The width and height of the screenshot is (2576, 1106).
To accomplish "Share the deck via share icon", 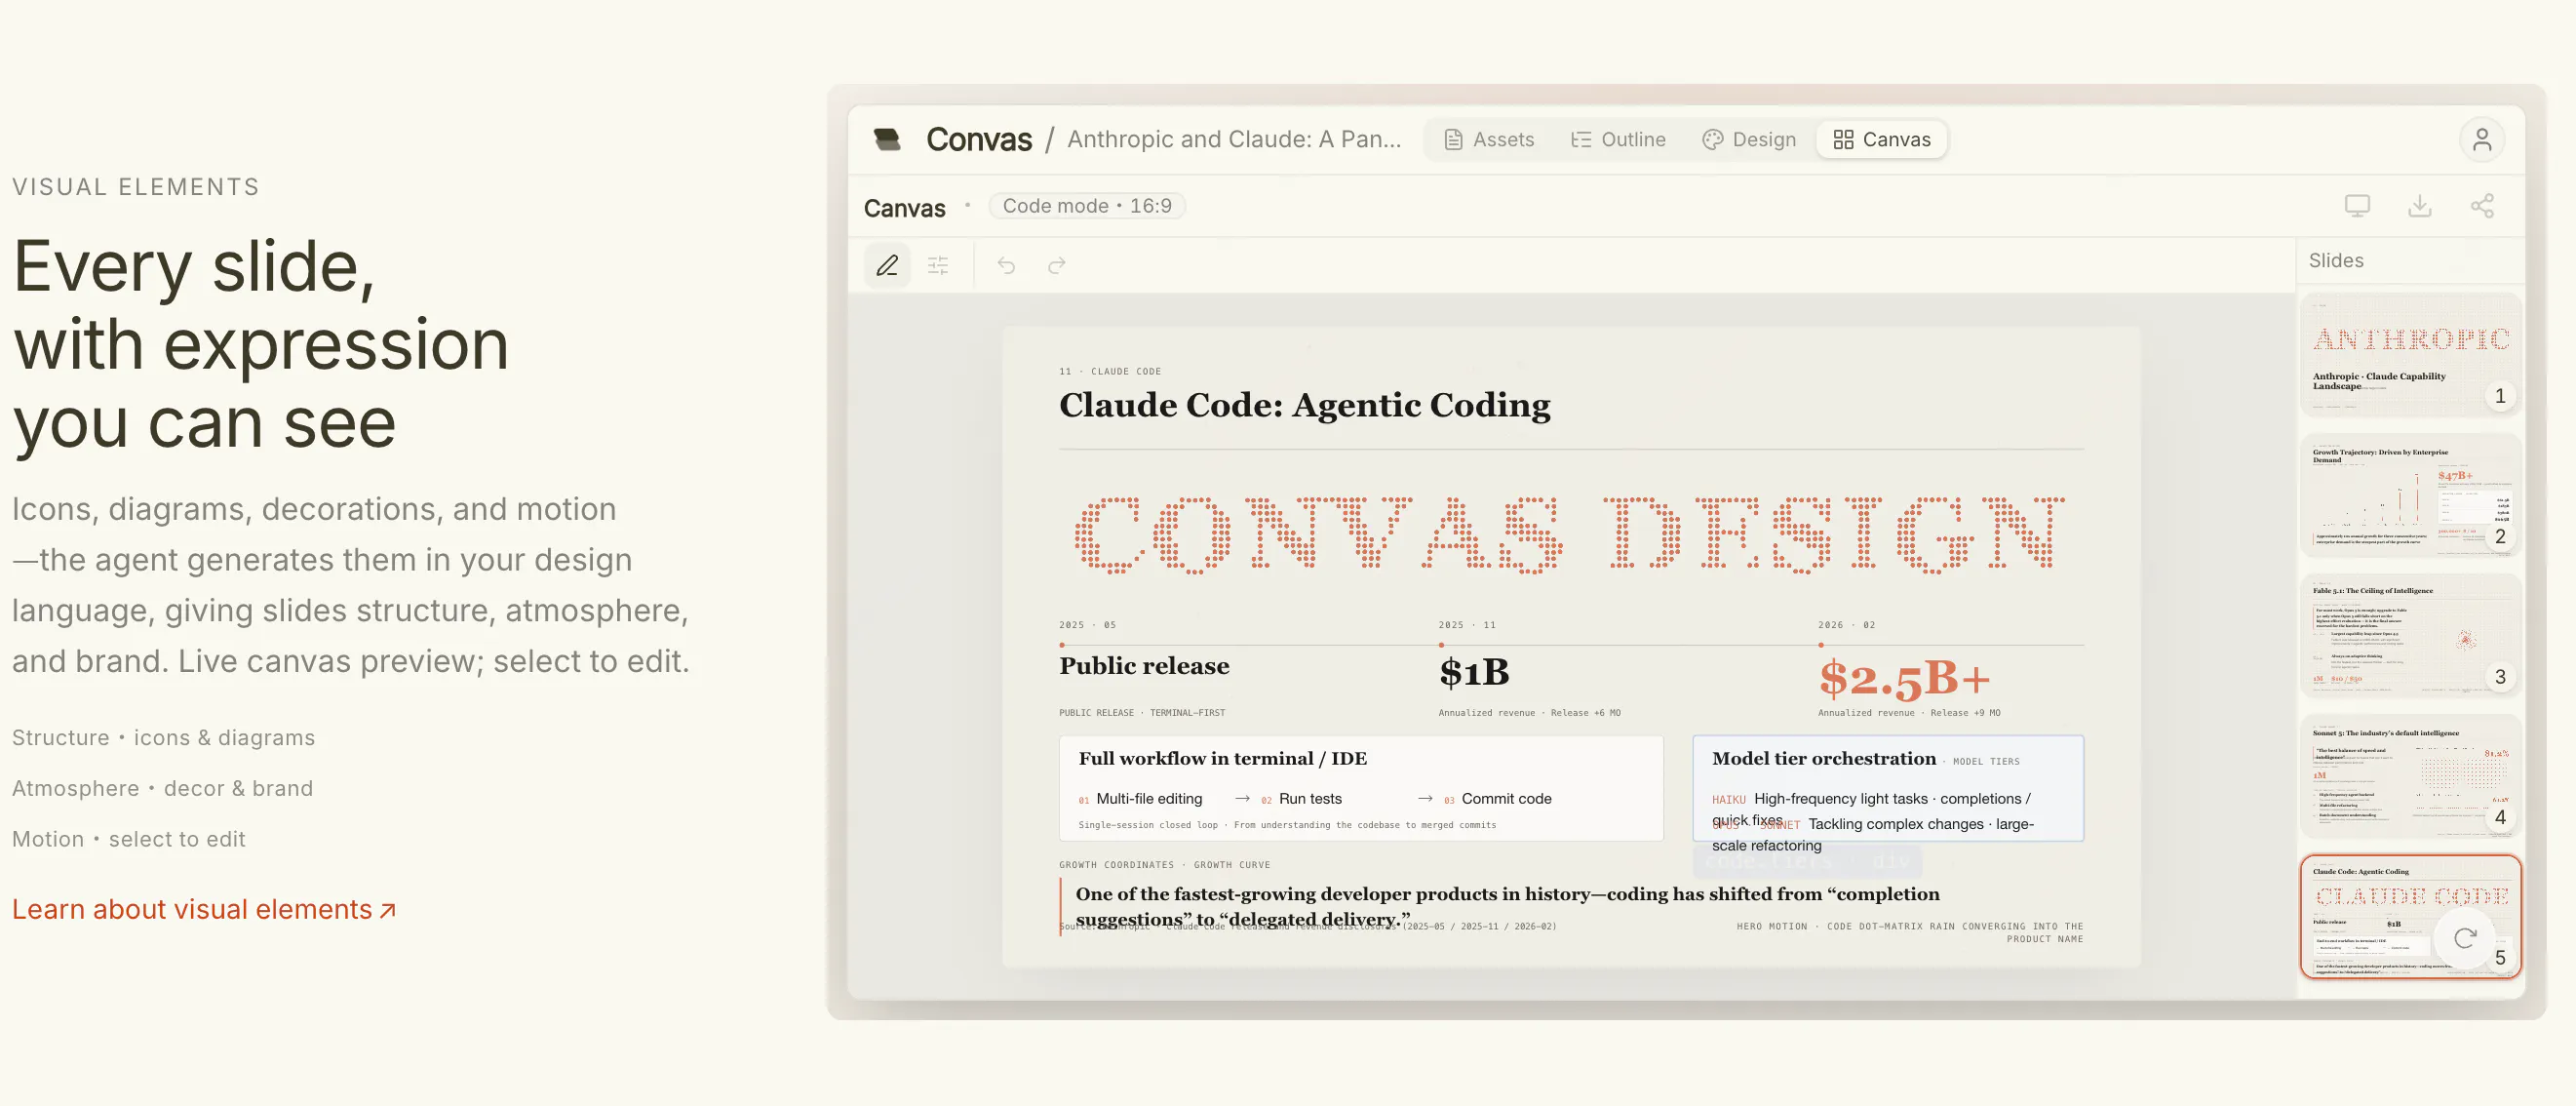I will pyautogui.click(x=2481, y=205).
